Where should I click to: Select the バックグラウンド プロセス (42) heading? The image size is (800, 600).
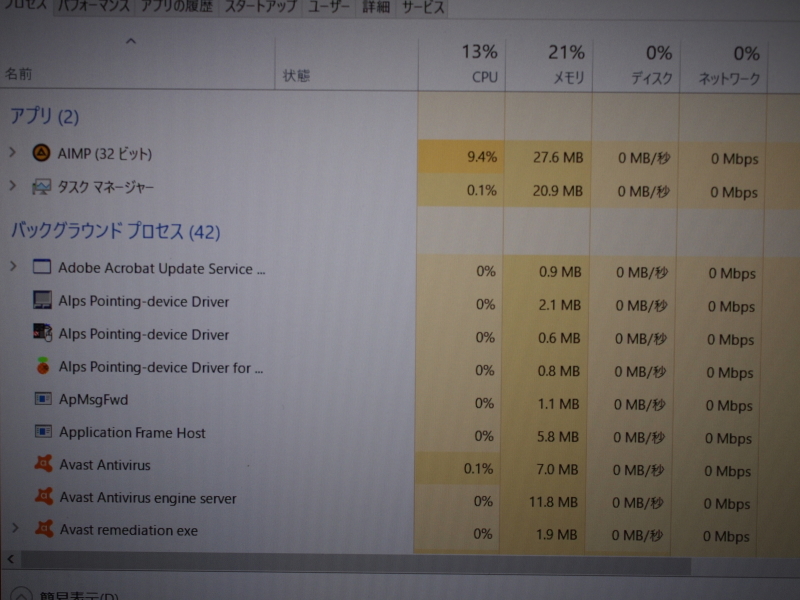point(116,232)
